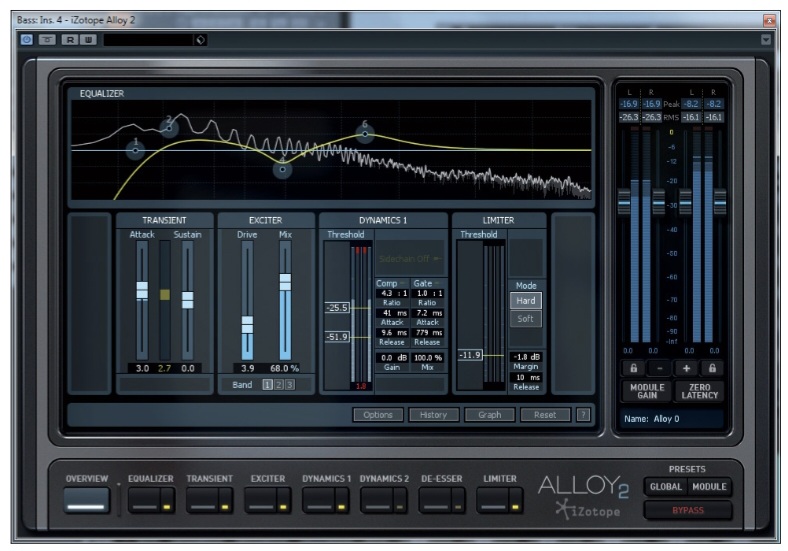Click the Transient Attack slider handle
The height and width of the screenshot is (551, 788).
coord(142,291)
